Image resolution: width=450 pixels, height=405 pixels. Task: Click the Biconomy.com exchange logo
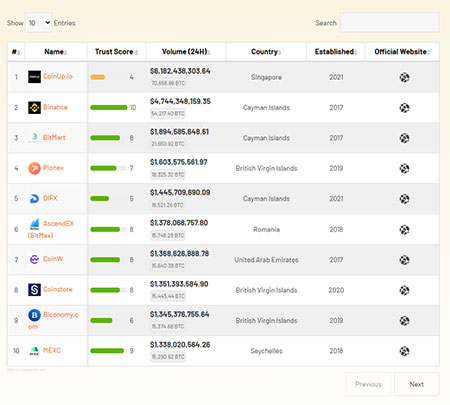(x=34, y=315)
